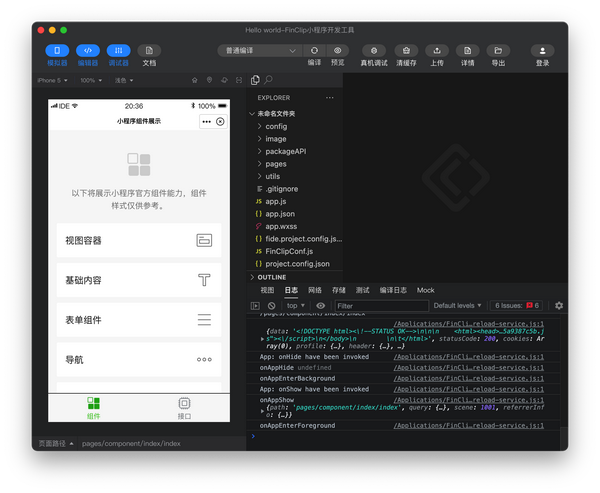Screen dimensions: 600x493
Task: Click the simulator home icon
Action: 194,80
